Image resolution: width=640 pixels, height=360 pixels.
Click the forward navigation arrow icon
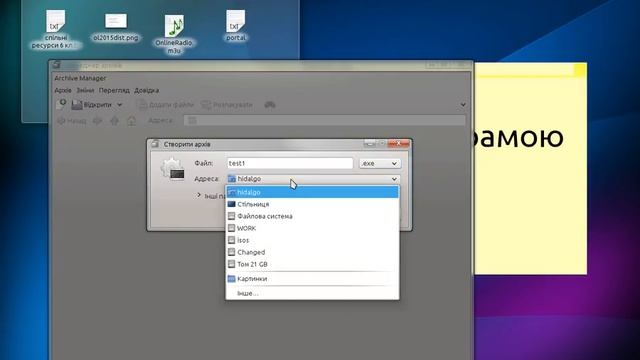pyautogui.click(x=97, y=121)
